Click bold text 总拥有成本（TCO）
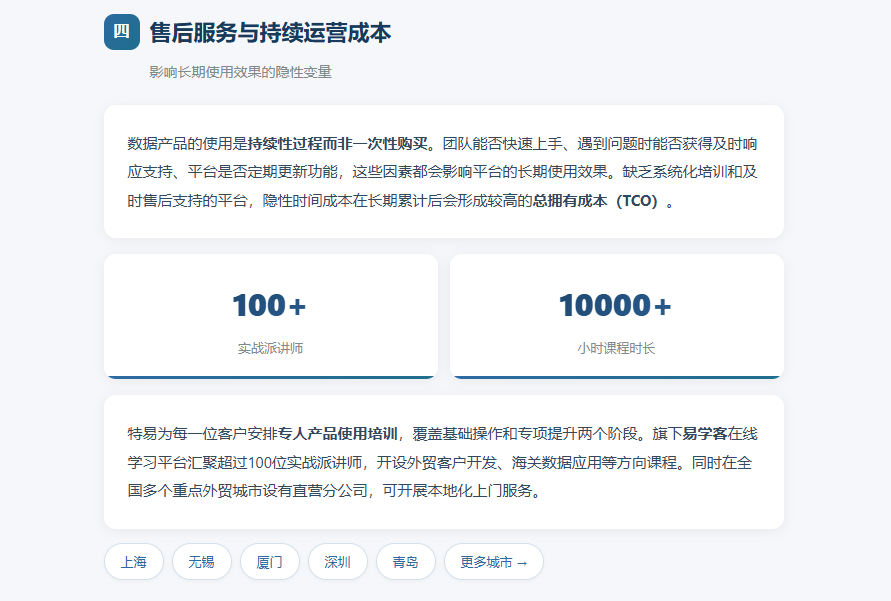Image resolution: width=891 pixels, height=601 pixels. pos(598,201)
